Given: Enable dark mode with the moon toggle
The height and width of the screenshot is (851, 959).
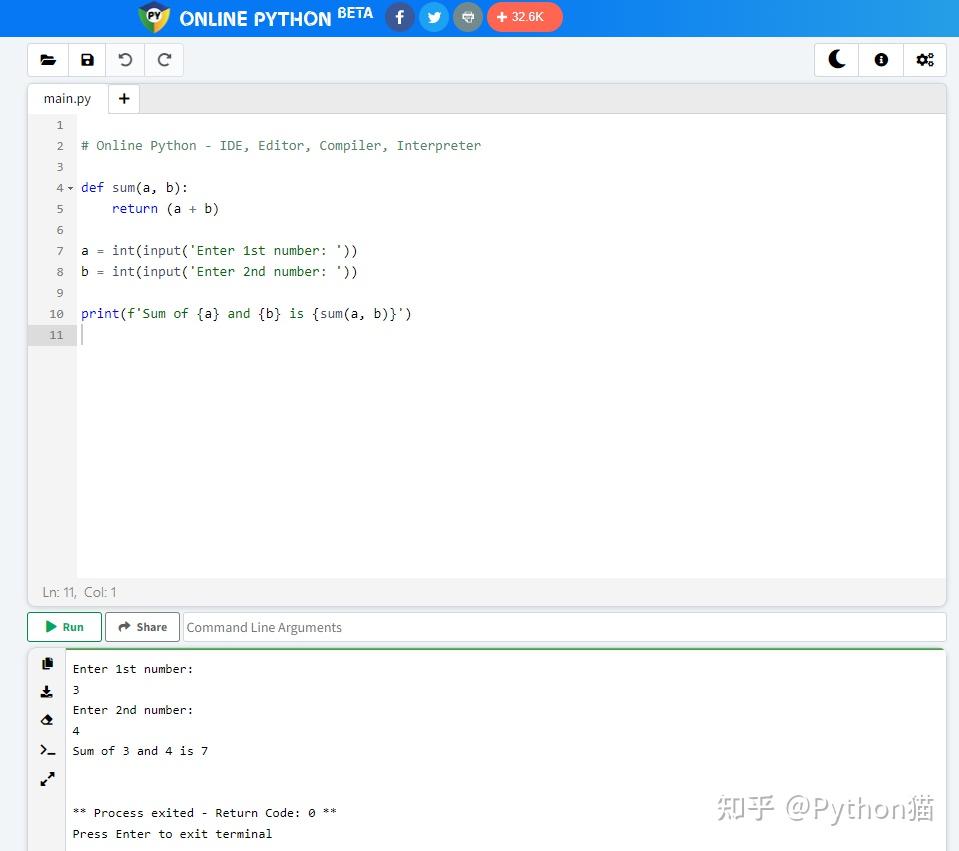Looking at the screenshot, I should [x=836, y=60].
